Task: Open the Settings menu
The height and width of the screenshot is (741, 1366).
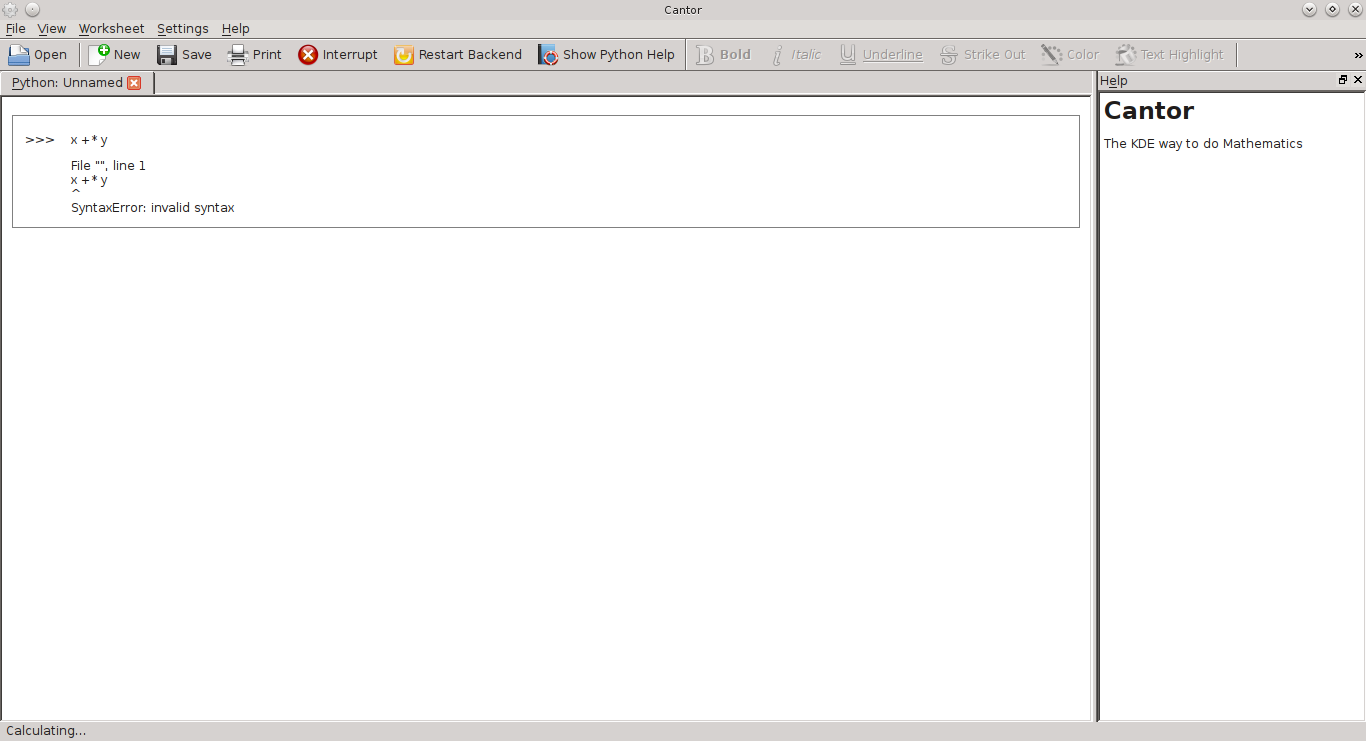Action: click(x=183, y=29)
